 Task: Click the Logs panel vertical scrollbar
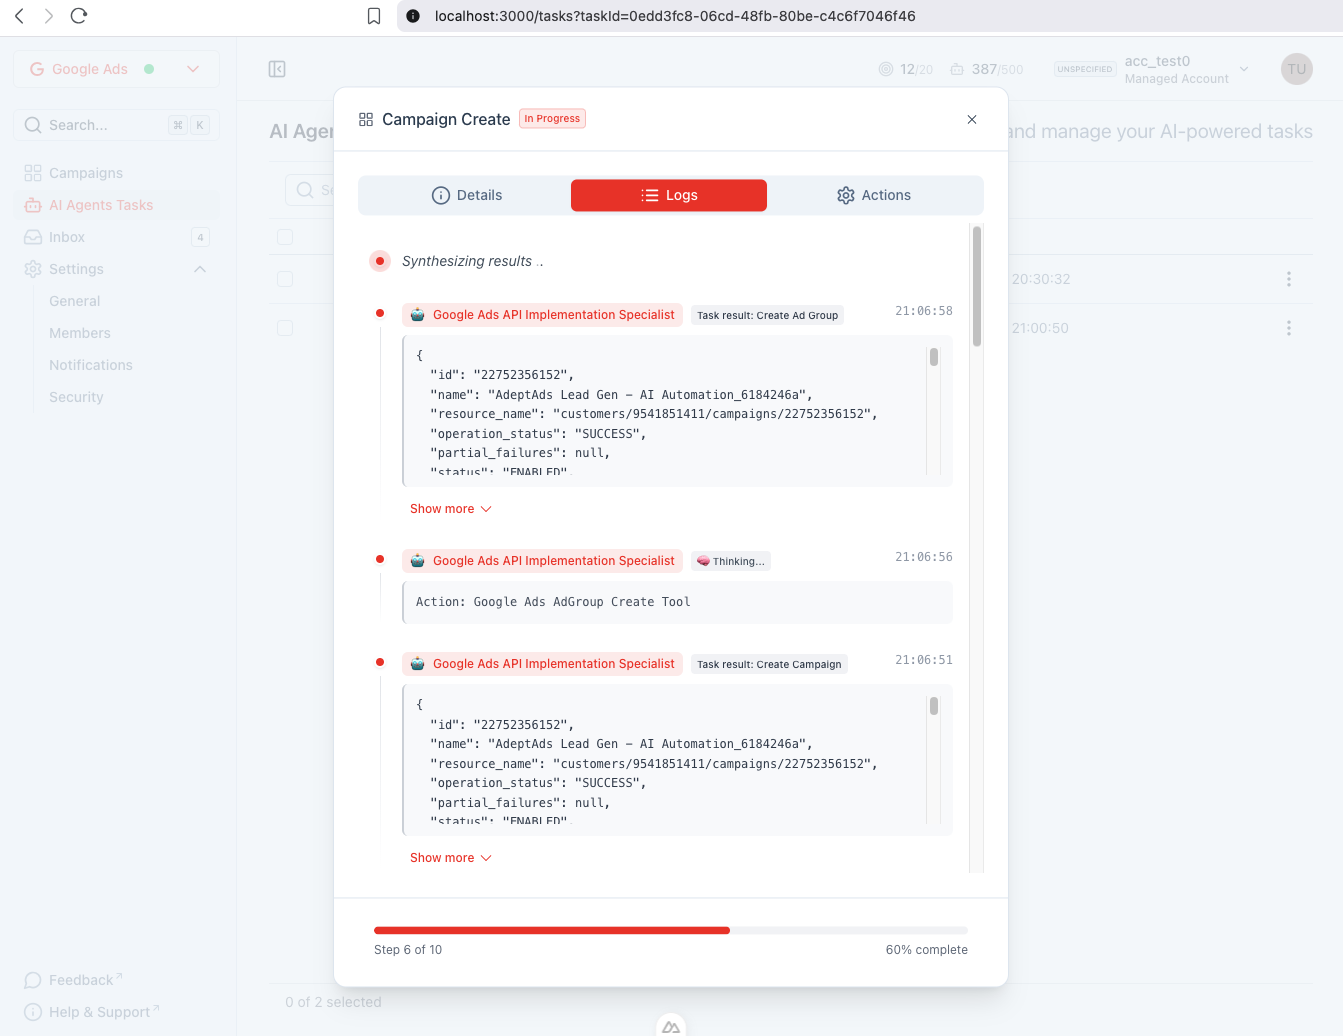click(977, 286)
